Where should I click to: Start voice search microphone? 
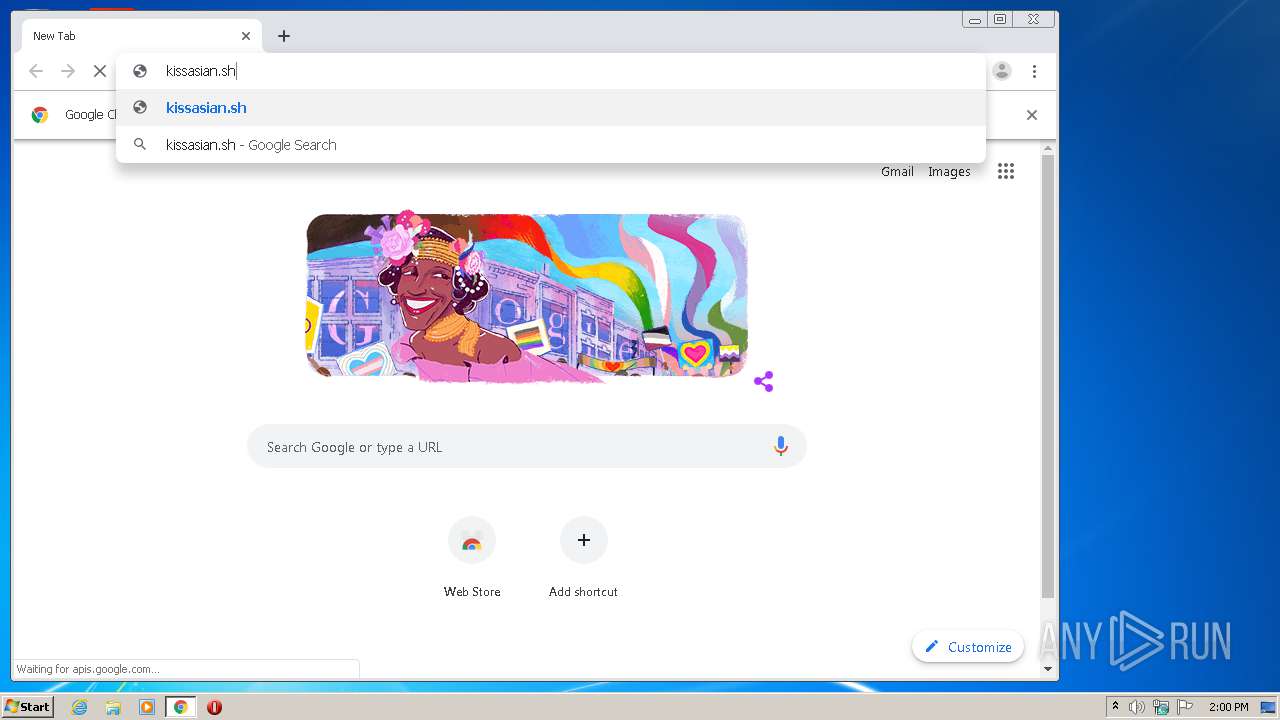pyautogui.click(x=781, y=447)
